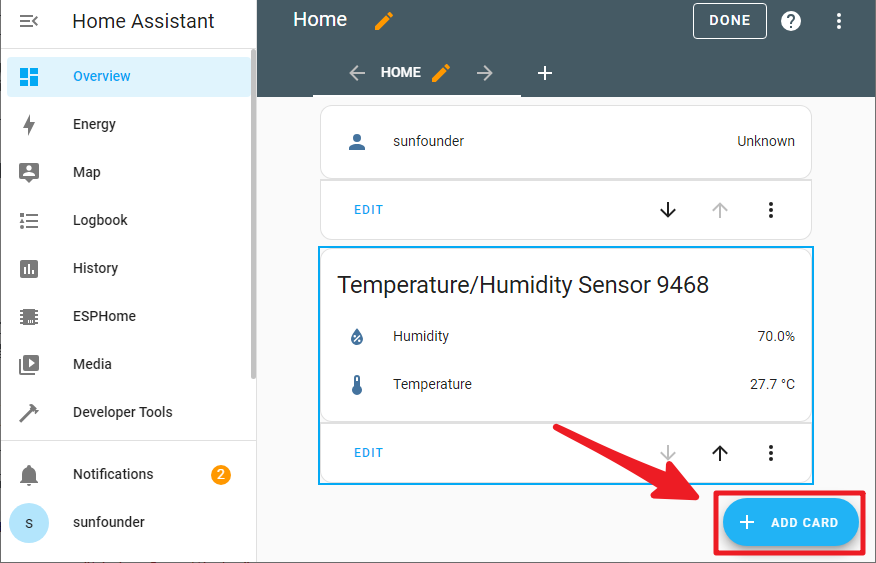This screenshot has width=876, height=563.
Task: Open Notifications
Action: tap(128, 475)
